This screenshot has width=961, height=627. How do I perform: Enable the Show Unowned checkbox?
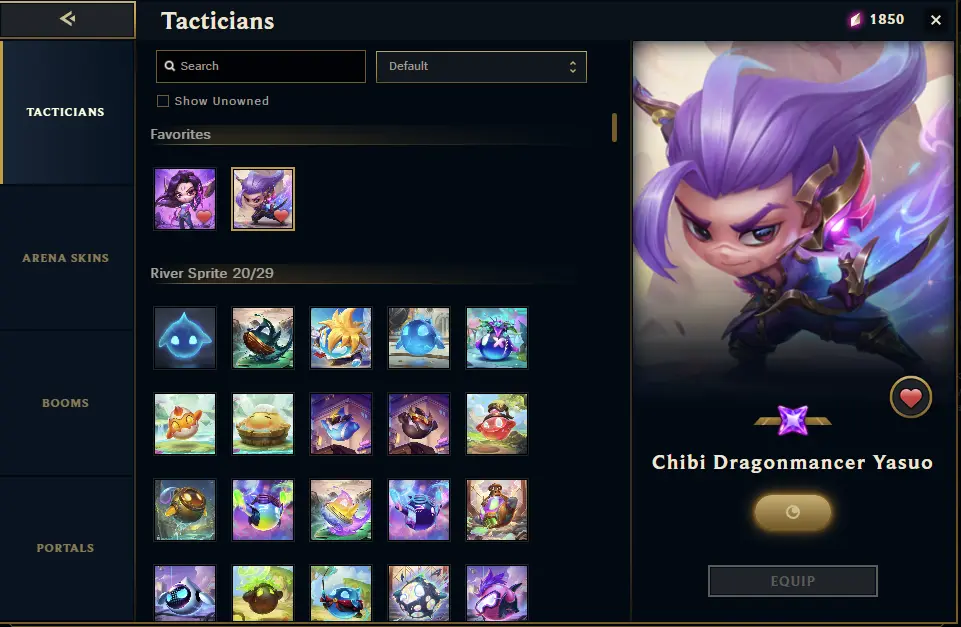click(163, 101)
